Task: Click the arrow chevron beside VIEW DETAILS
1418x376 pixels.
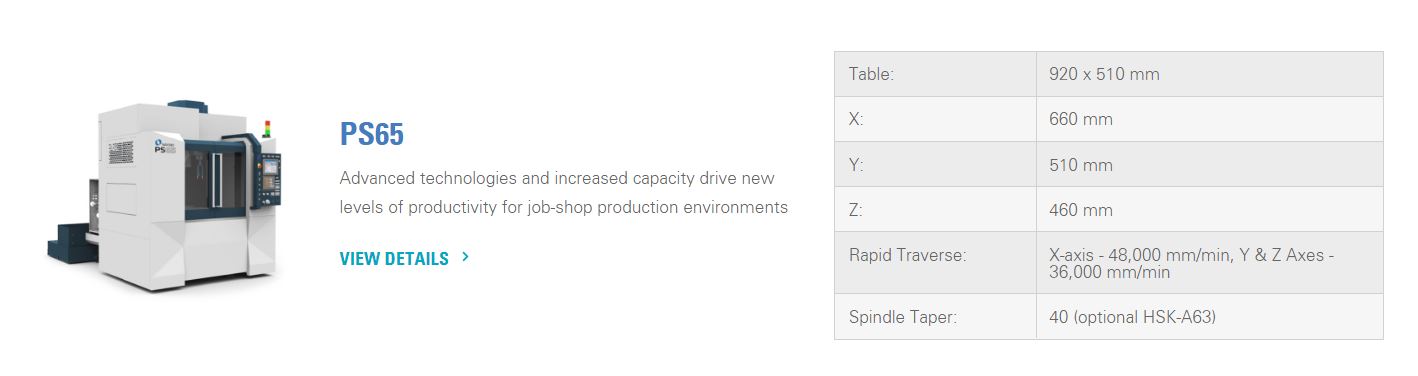Action: [465, 257]
